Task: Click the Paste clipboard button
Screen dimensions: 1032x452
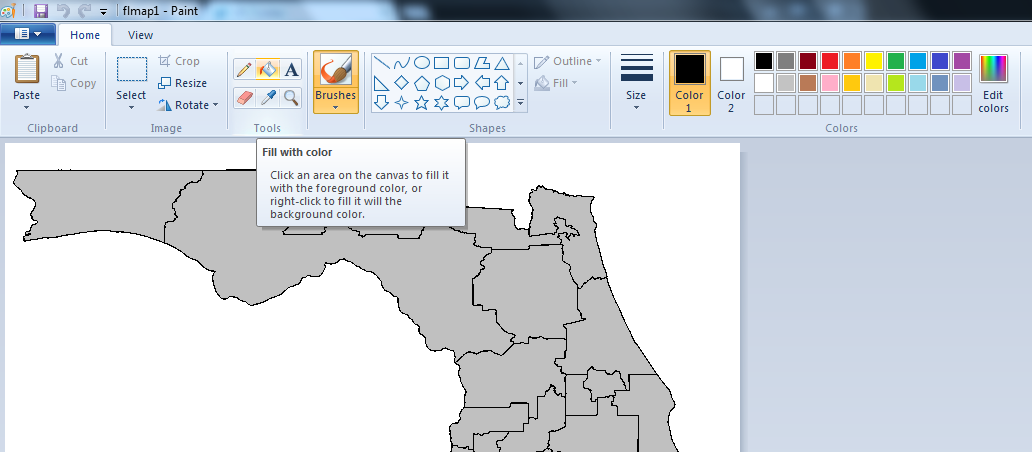Action: click(x=26, y=69)
